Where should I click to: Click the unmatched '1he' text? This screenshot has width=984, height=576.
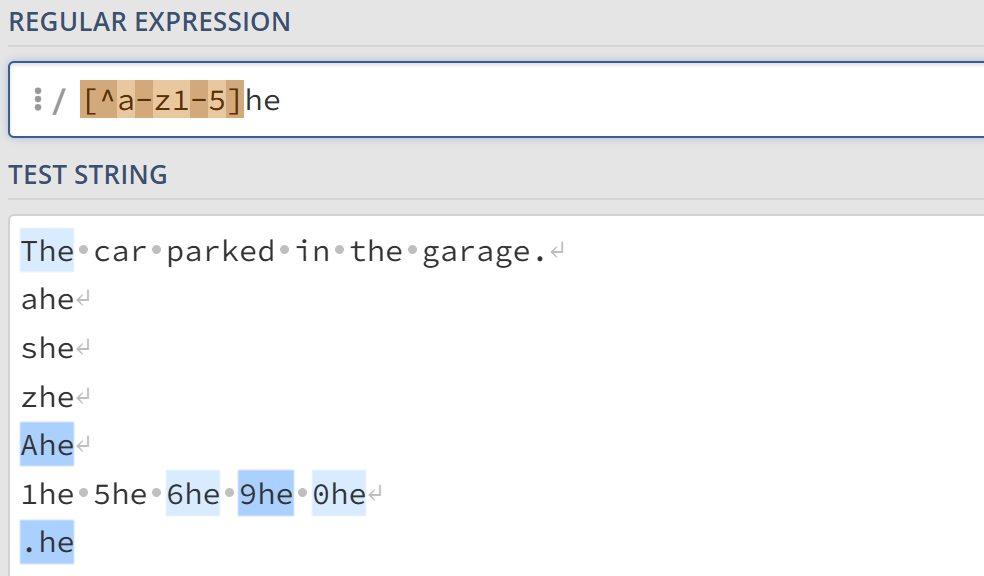[47, 494]
